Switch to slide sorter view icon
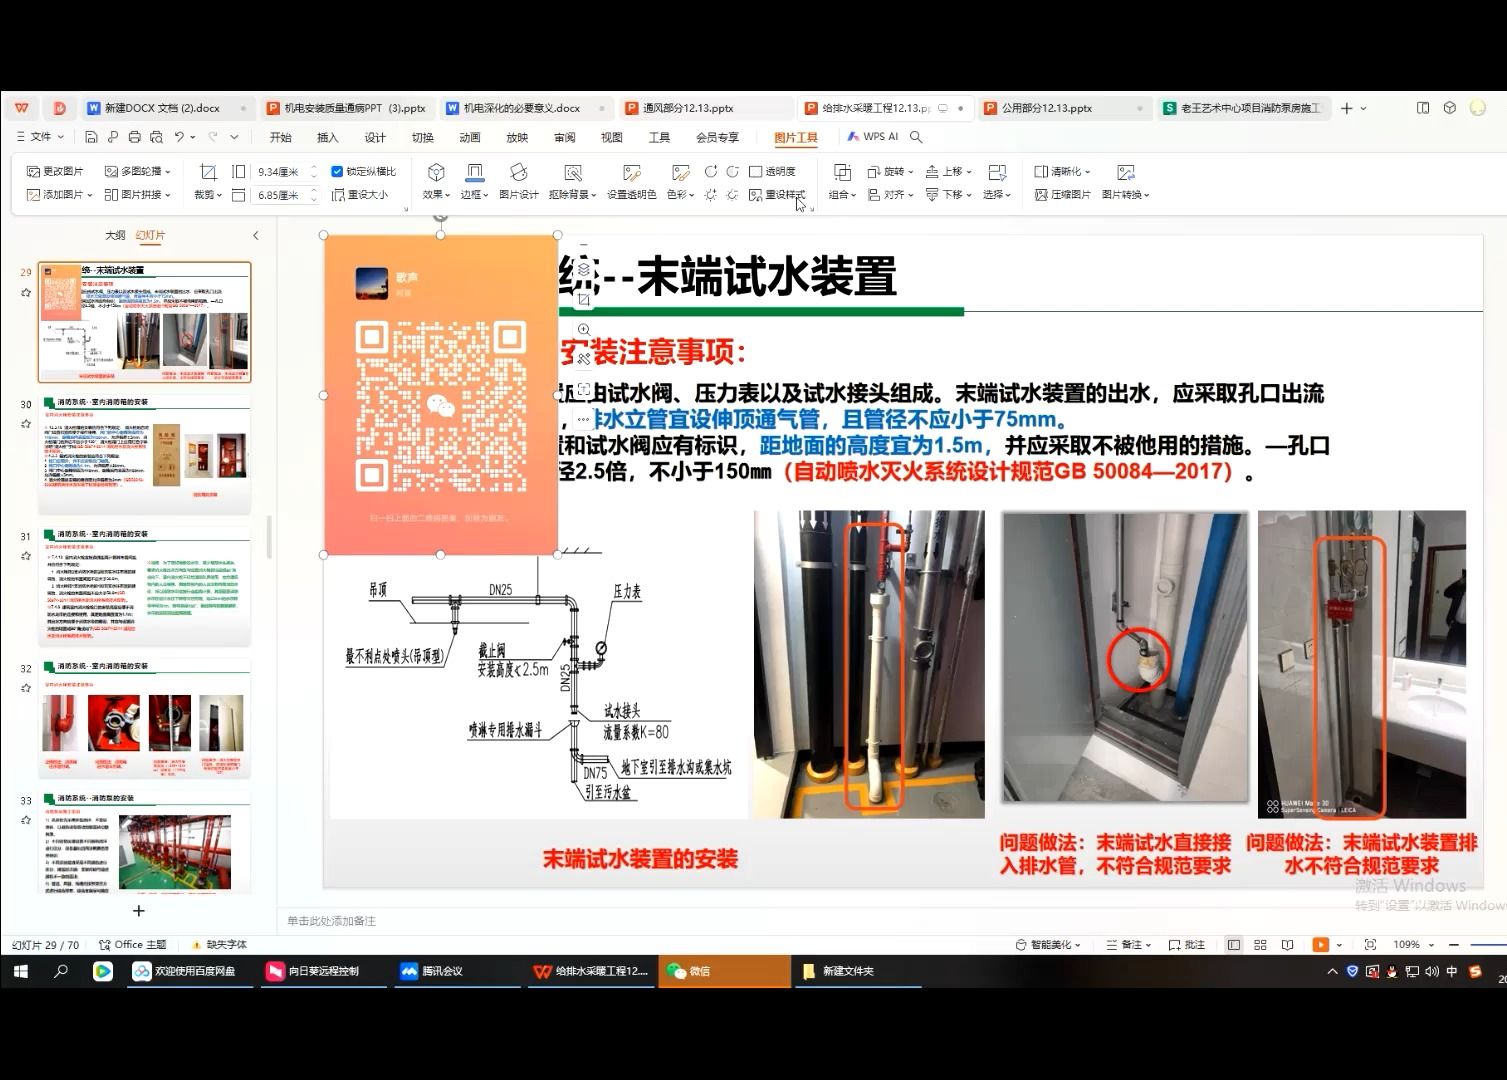 click(x=1260, y=944)
